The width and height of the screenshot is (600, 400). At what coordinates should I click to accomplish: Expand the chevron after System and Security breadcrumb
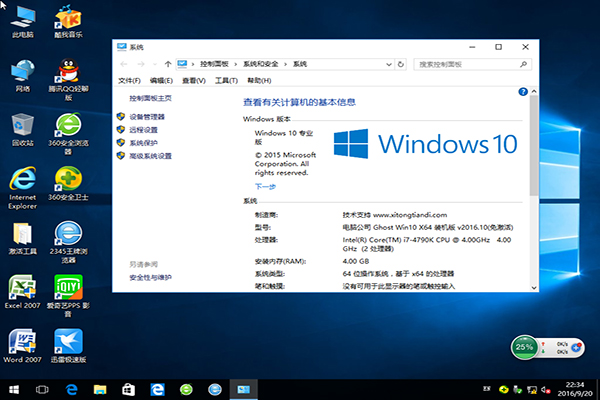285,64
